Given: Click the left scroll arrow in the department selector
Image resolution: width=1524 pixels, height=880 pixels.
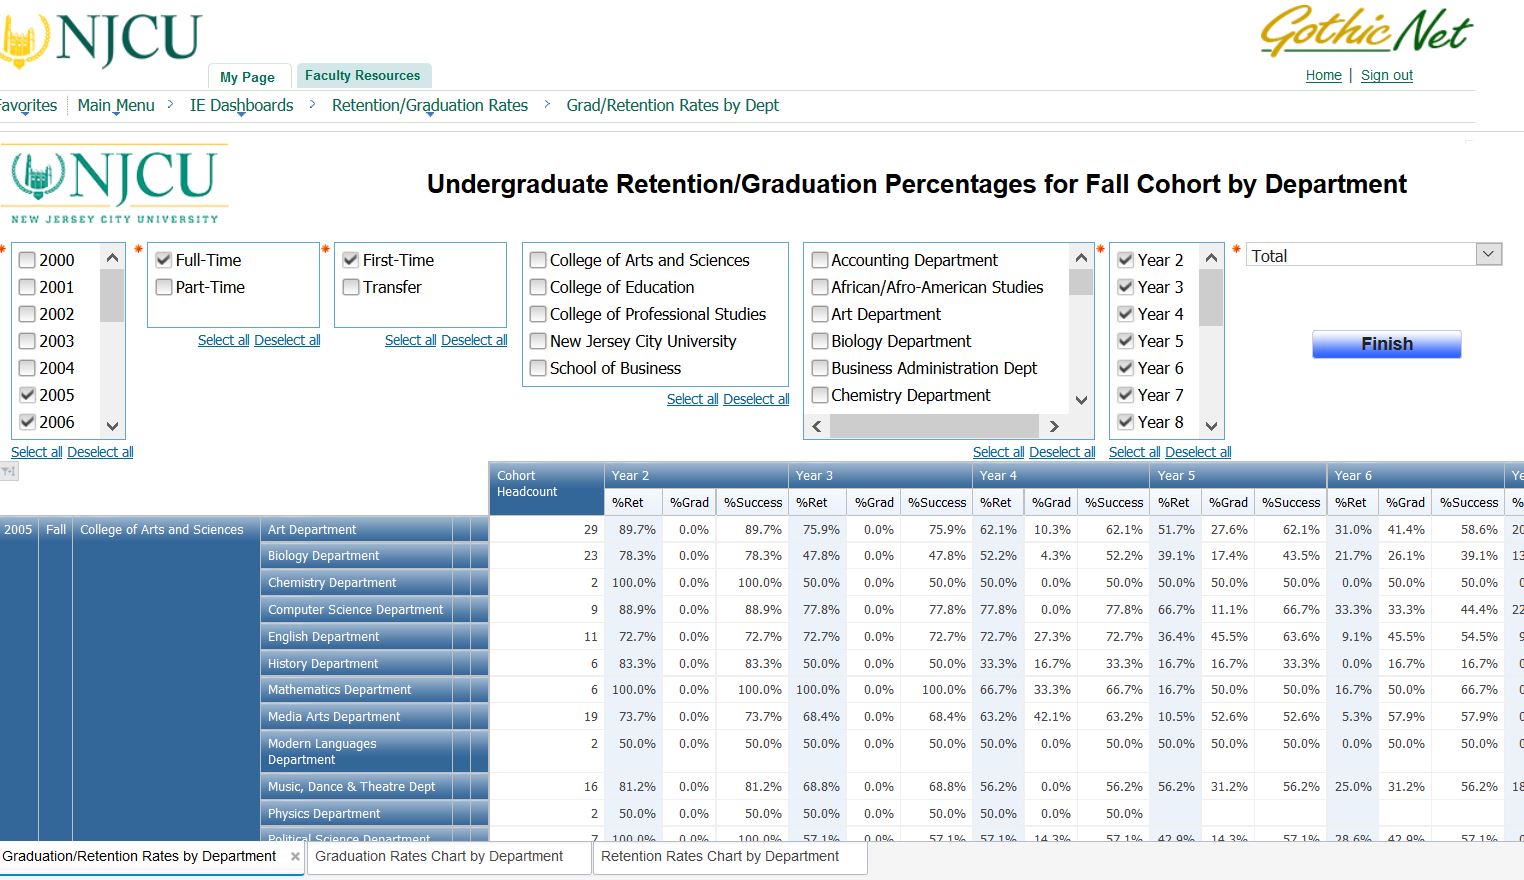Looking at the screenshot, I should [815, 426].
